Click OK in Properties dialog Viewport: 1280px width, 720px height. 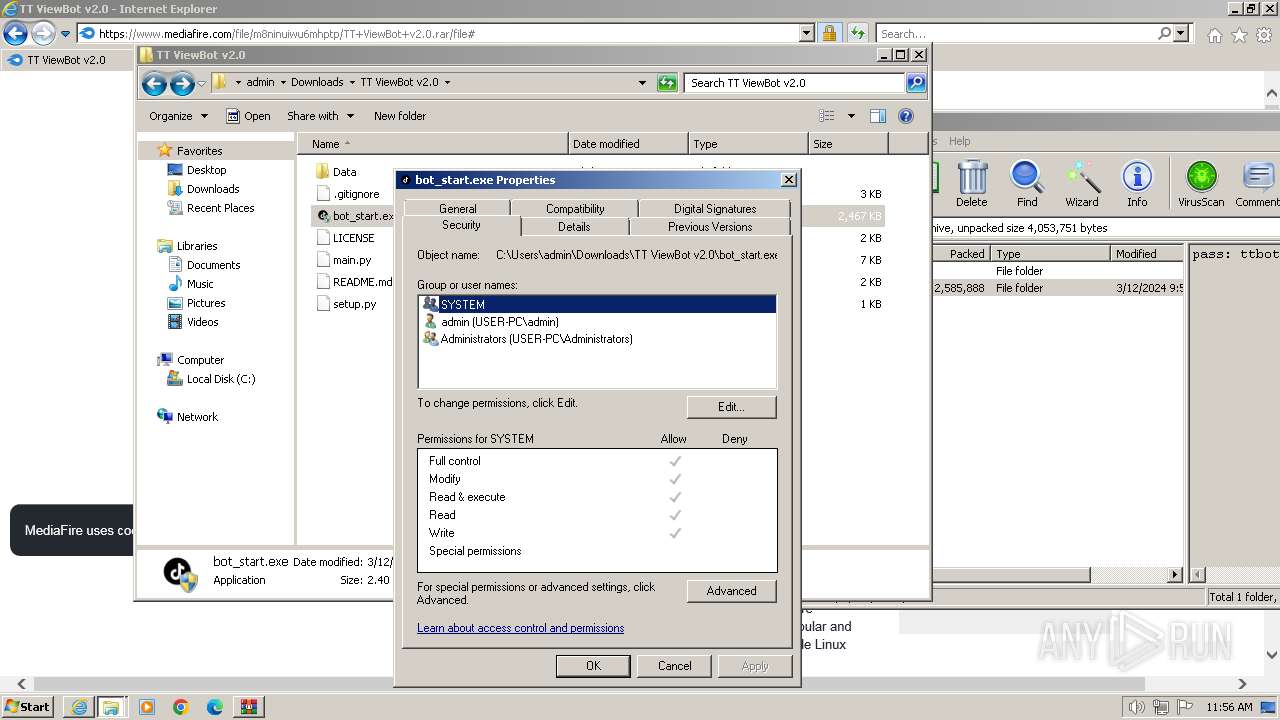[x=593, y=666]
